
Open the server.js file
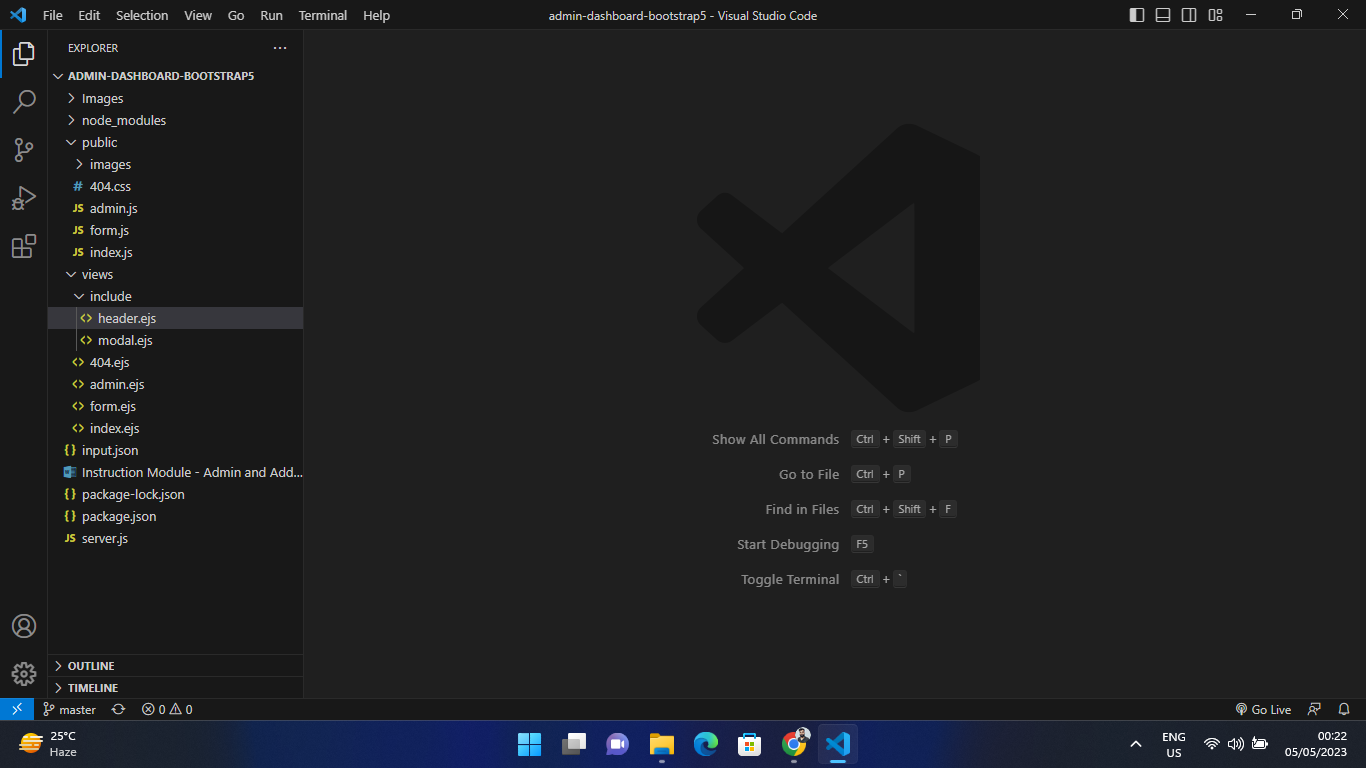104,538
